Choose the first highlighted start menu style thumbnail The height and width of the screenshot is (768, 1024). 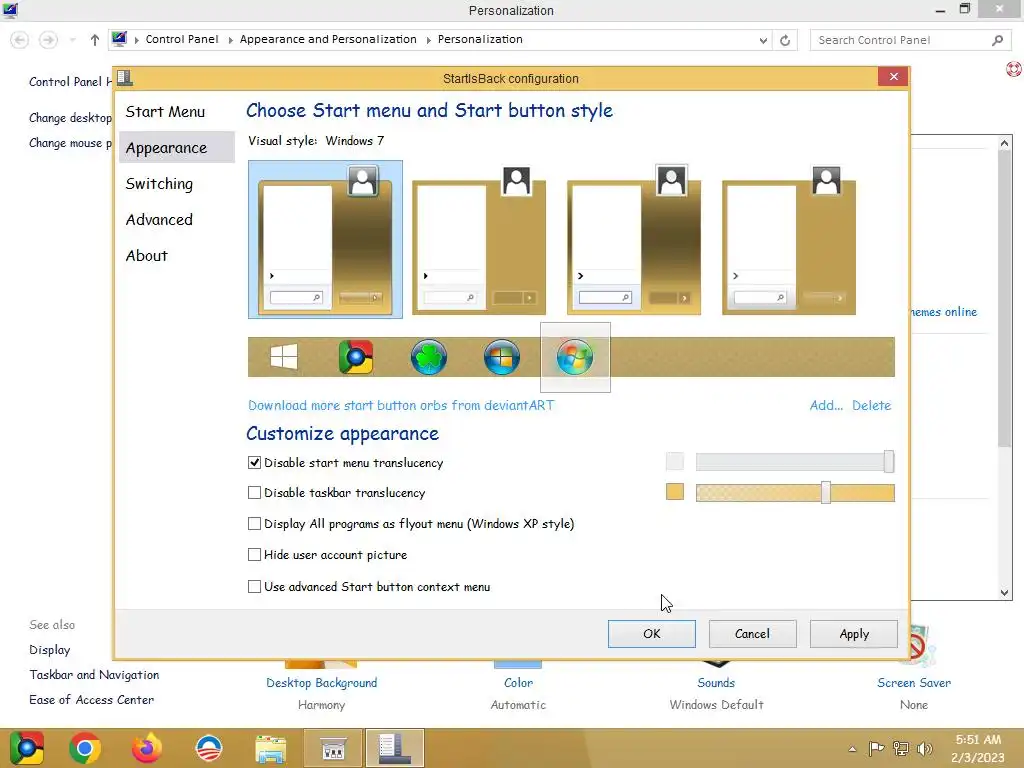(x=325, y=240)
